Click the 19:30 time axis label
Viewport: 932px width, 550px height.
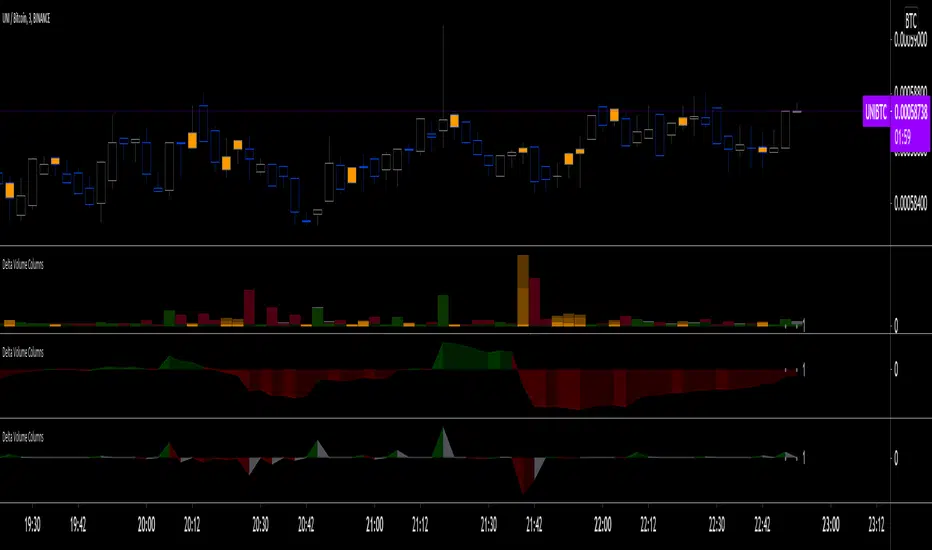(32, 524)
